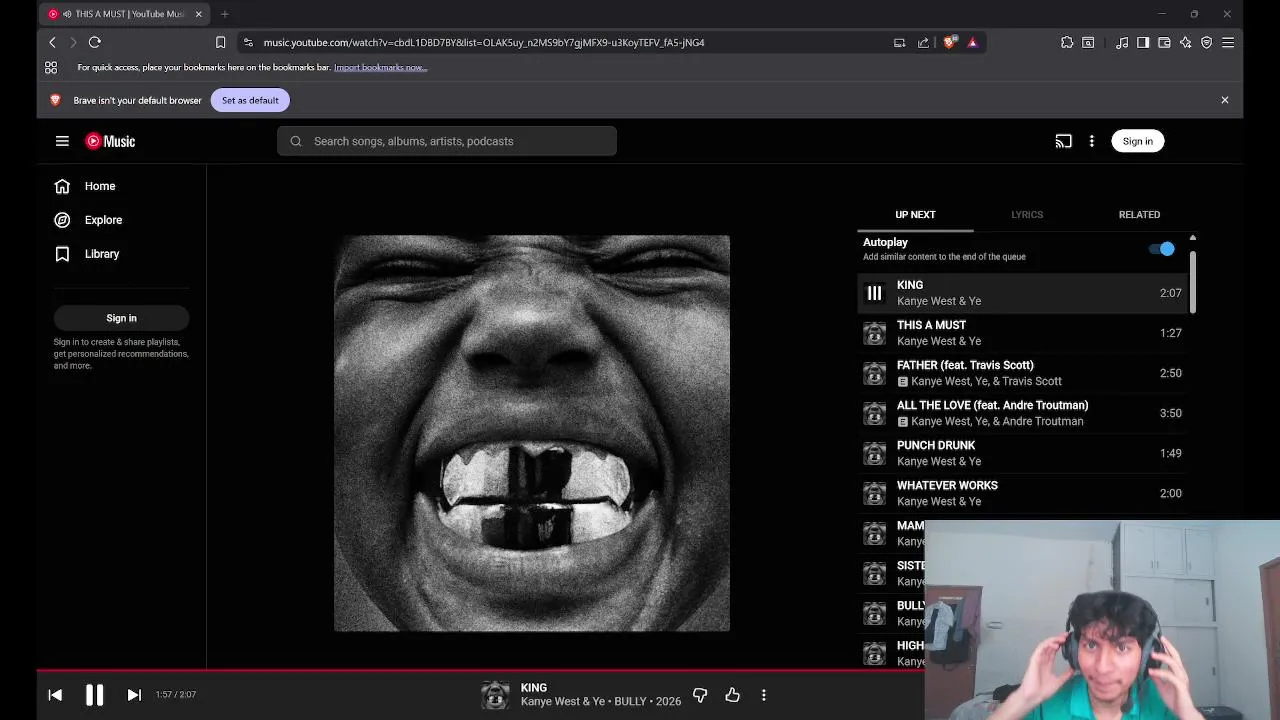Click the queue panel scrollbar

1192,282
